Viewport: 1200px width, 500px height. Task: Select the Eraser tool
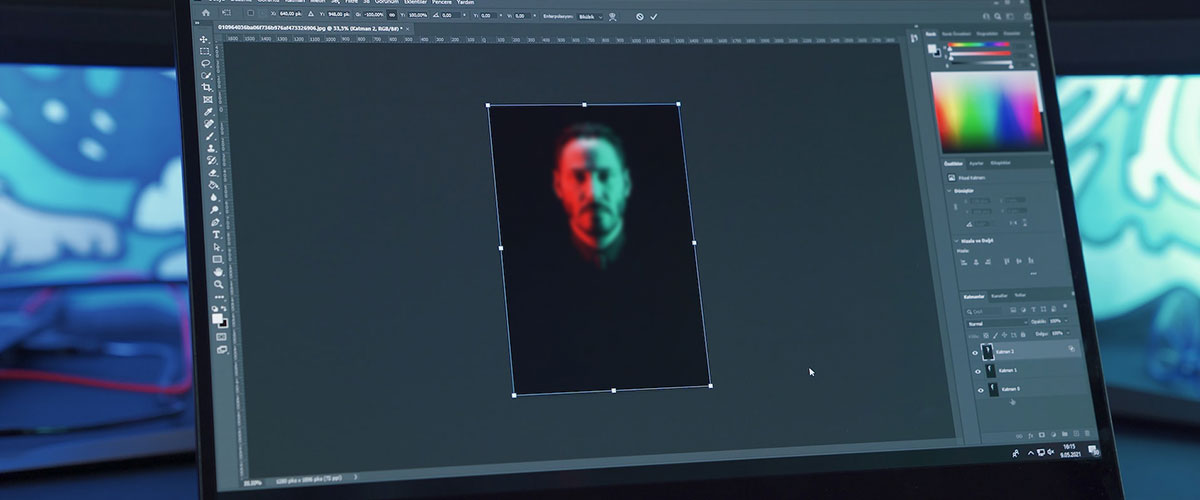point(212,171)
